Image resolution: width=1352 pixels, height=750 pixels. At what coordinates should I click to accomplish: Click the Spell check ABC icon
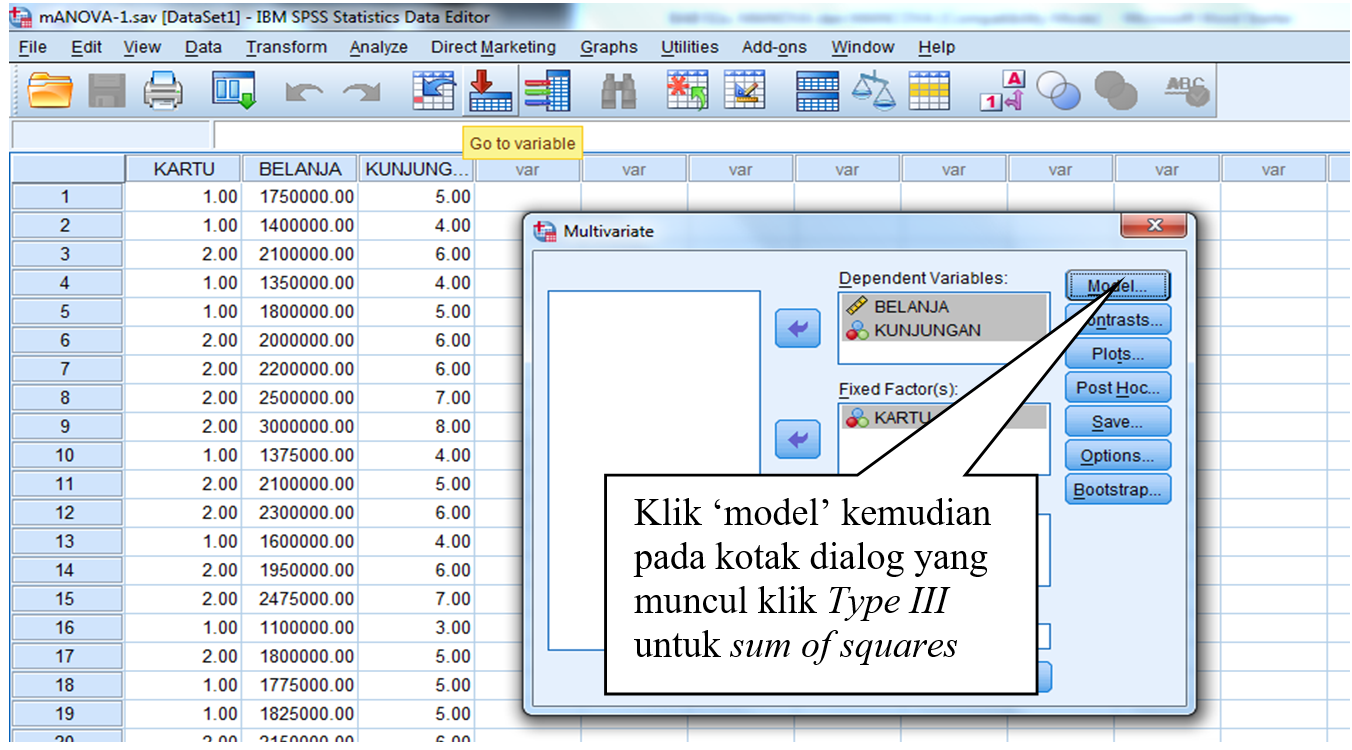click(x=1186, y=92)
